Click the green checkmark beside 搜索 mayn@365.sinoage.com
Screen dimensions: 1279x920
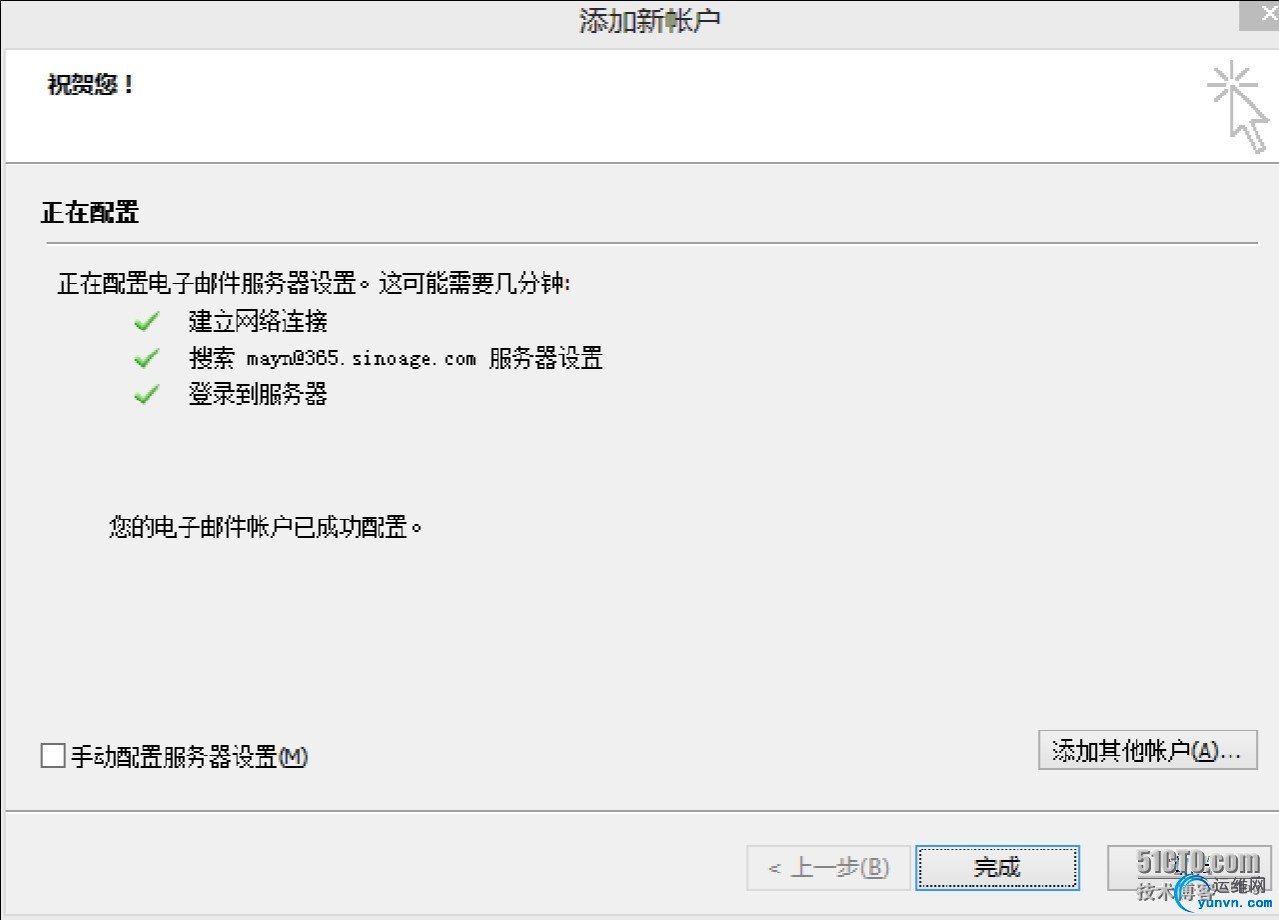[x=147, y=358]
